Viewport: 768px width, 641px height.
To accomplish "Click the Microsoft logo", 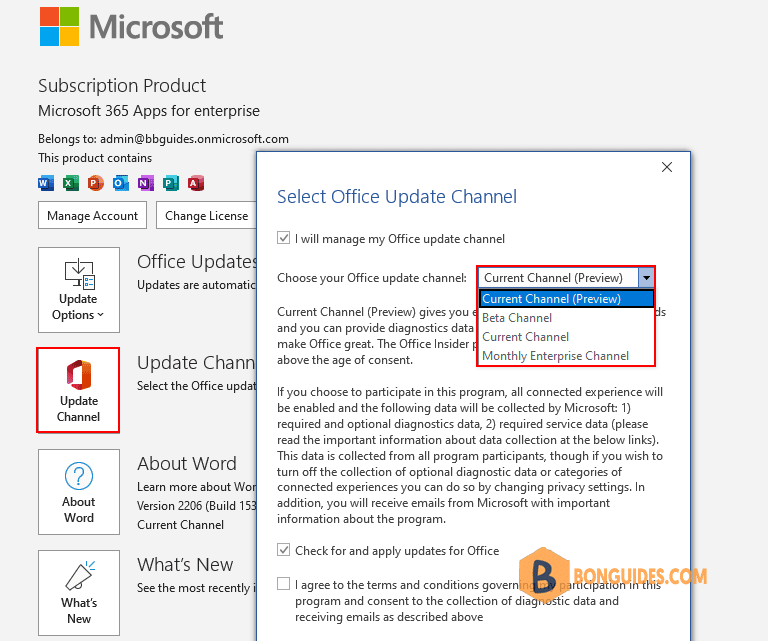I will [x=131, y=26].
